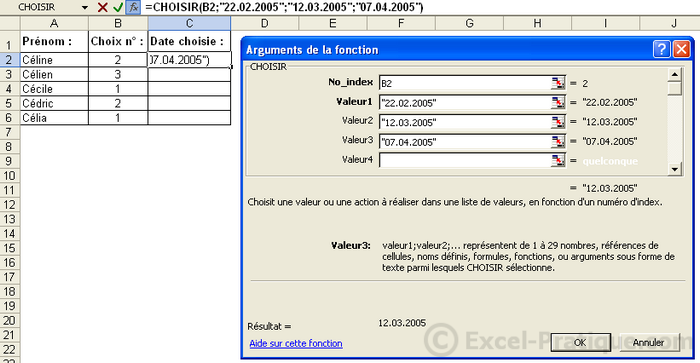
Task: Select column F header
Action: 401,23
